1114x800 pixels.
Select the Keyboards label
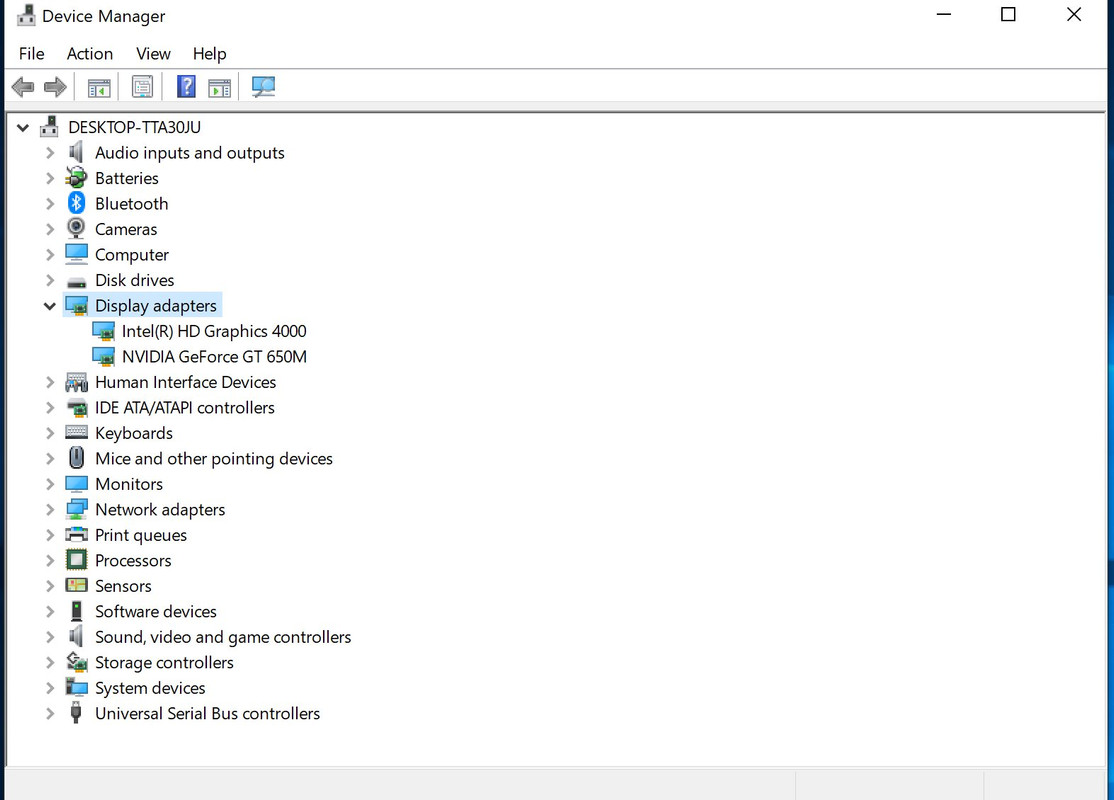tap(134, 433)
